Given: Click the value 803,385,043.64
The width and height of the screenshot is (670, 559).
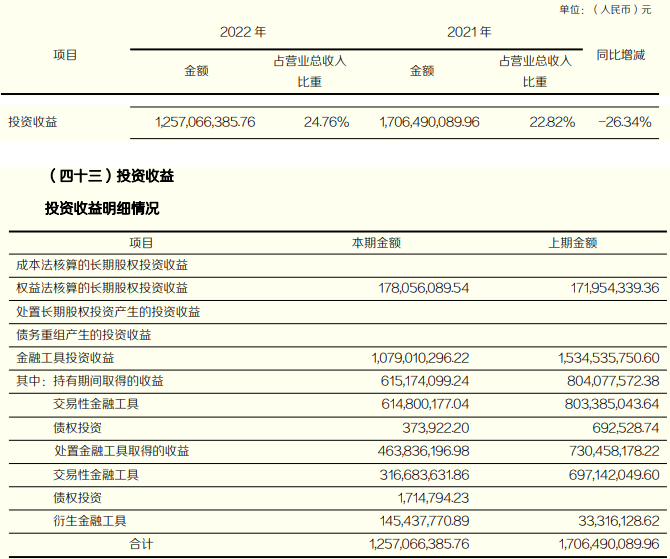Looking at the screenshot, I should click(612, 404).
